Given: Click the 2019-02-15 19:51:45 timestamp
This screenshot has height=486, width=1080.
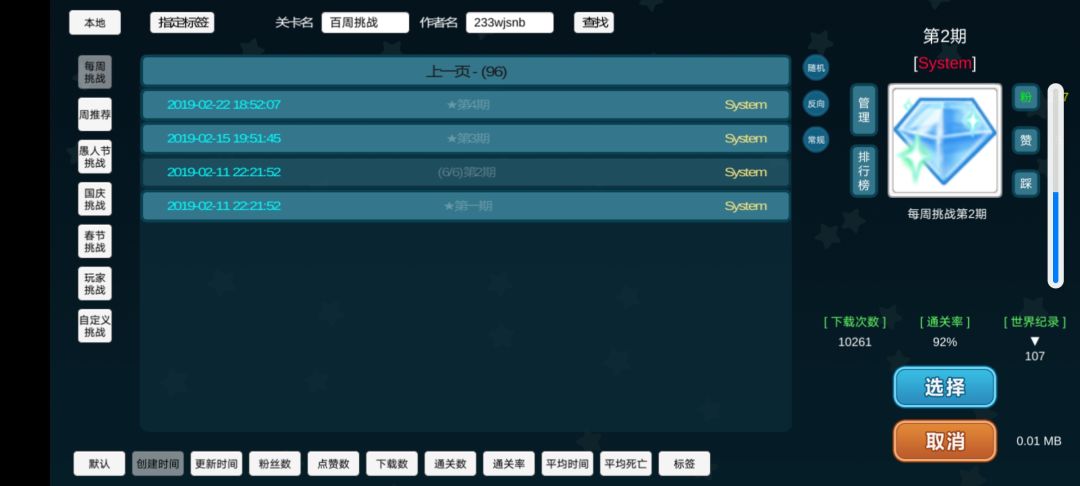Looking at the screenshot, I should (224, 138).
